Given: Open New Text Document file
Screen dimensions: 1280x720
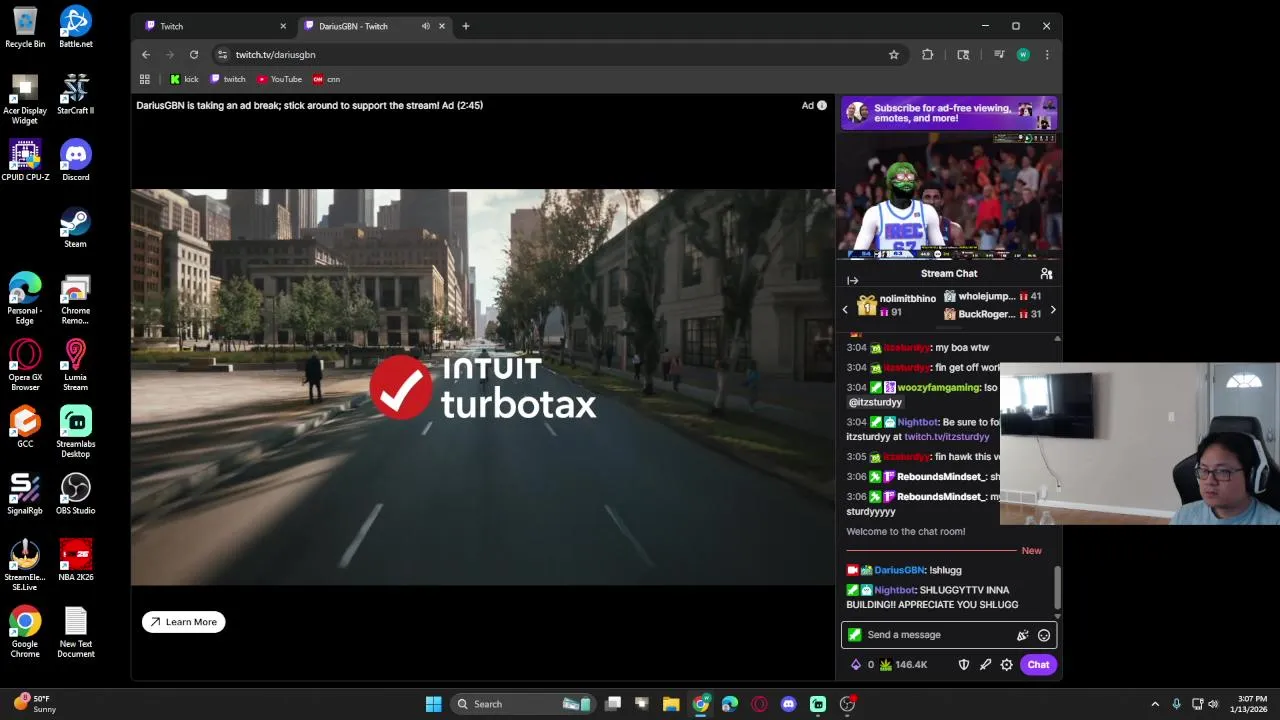Looking at the screenshot, I should [76, 633].
